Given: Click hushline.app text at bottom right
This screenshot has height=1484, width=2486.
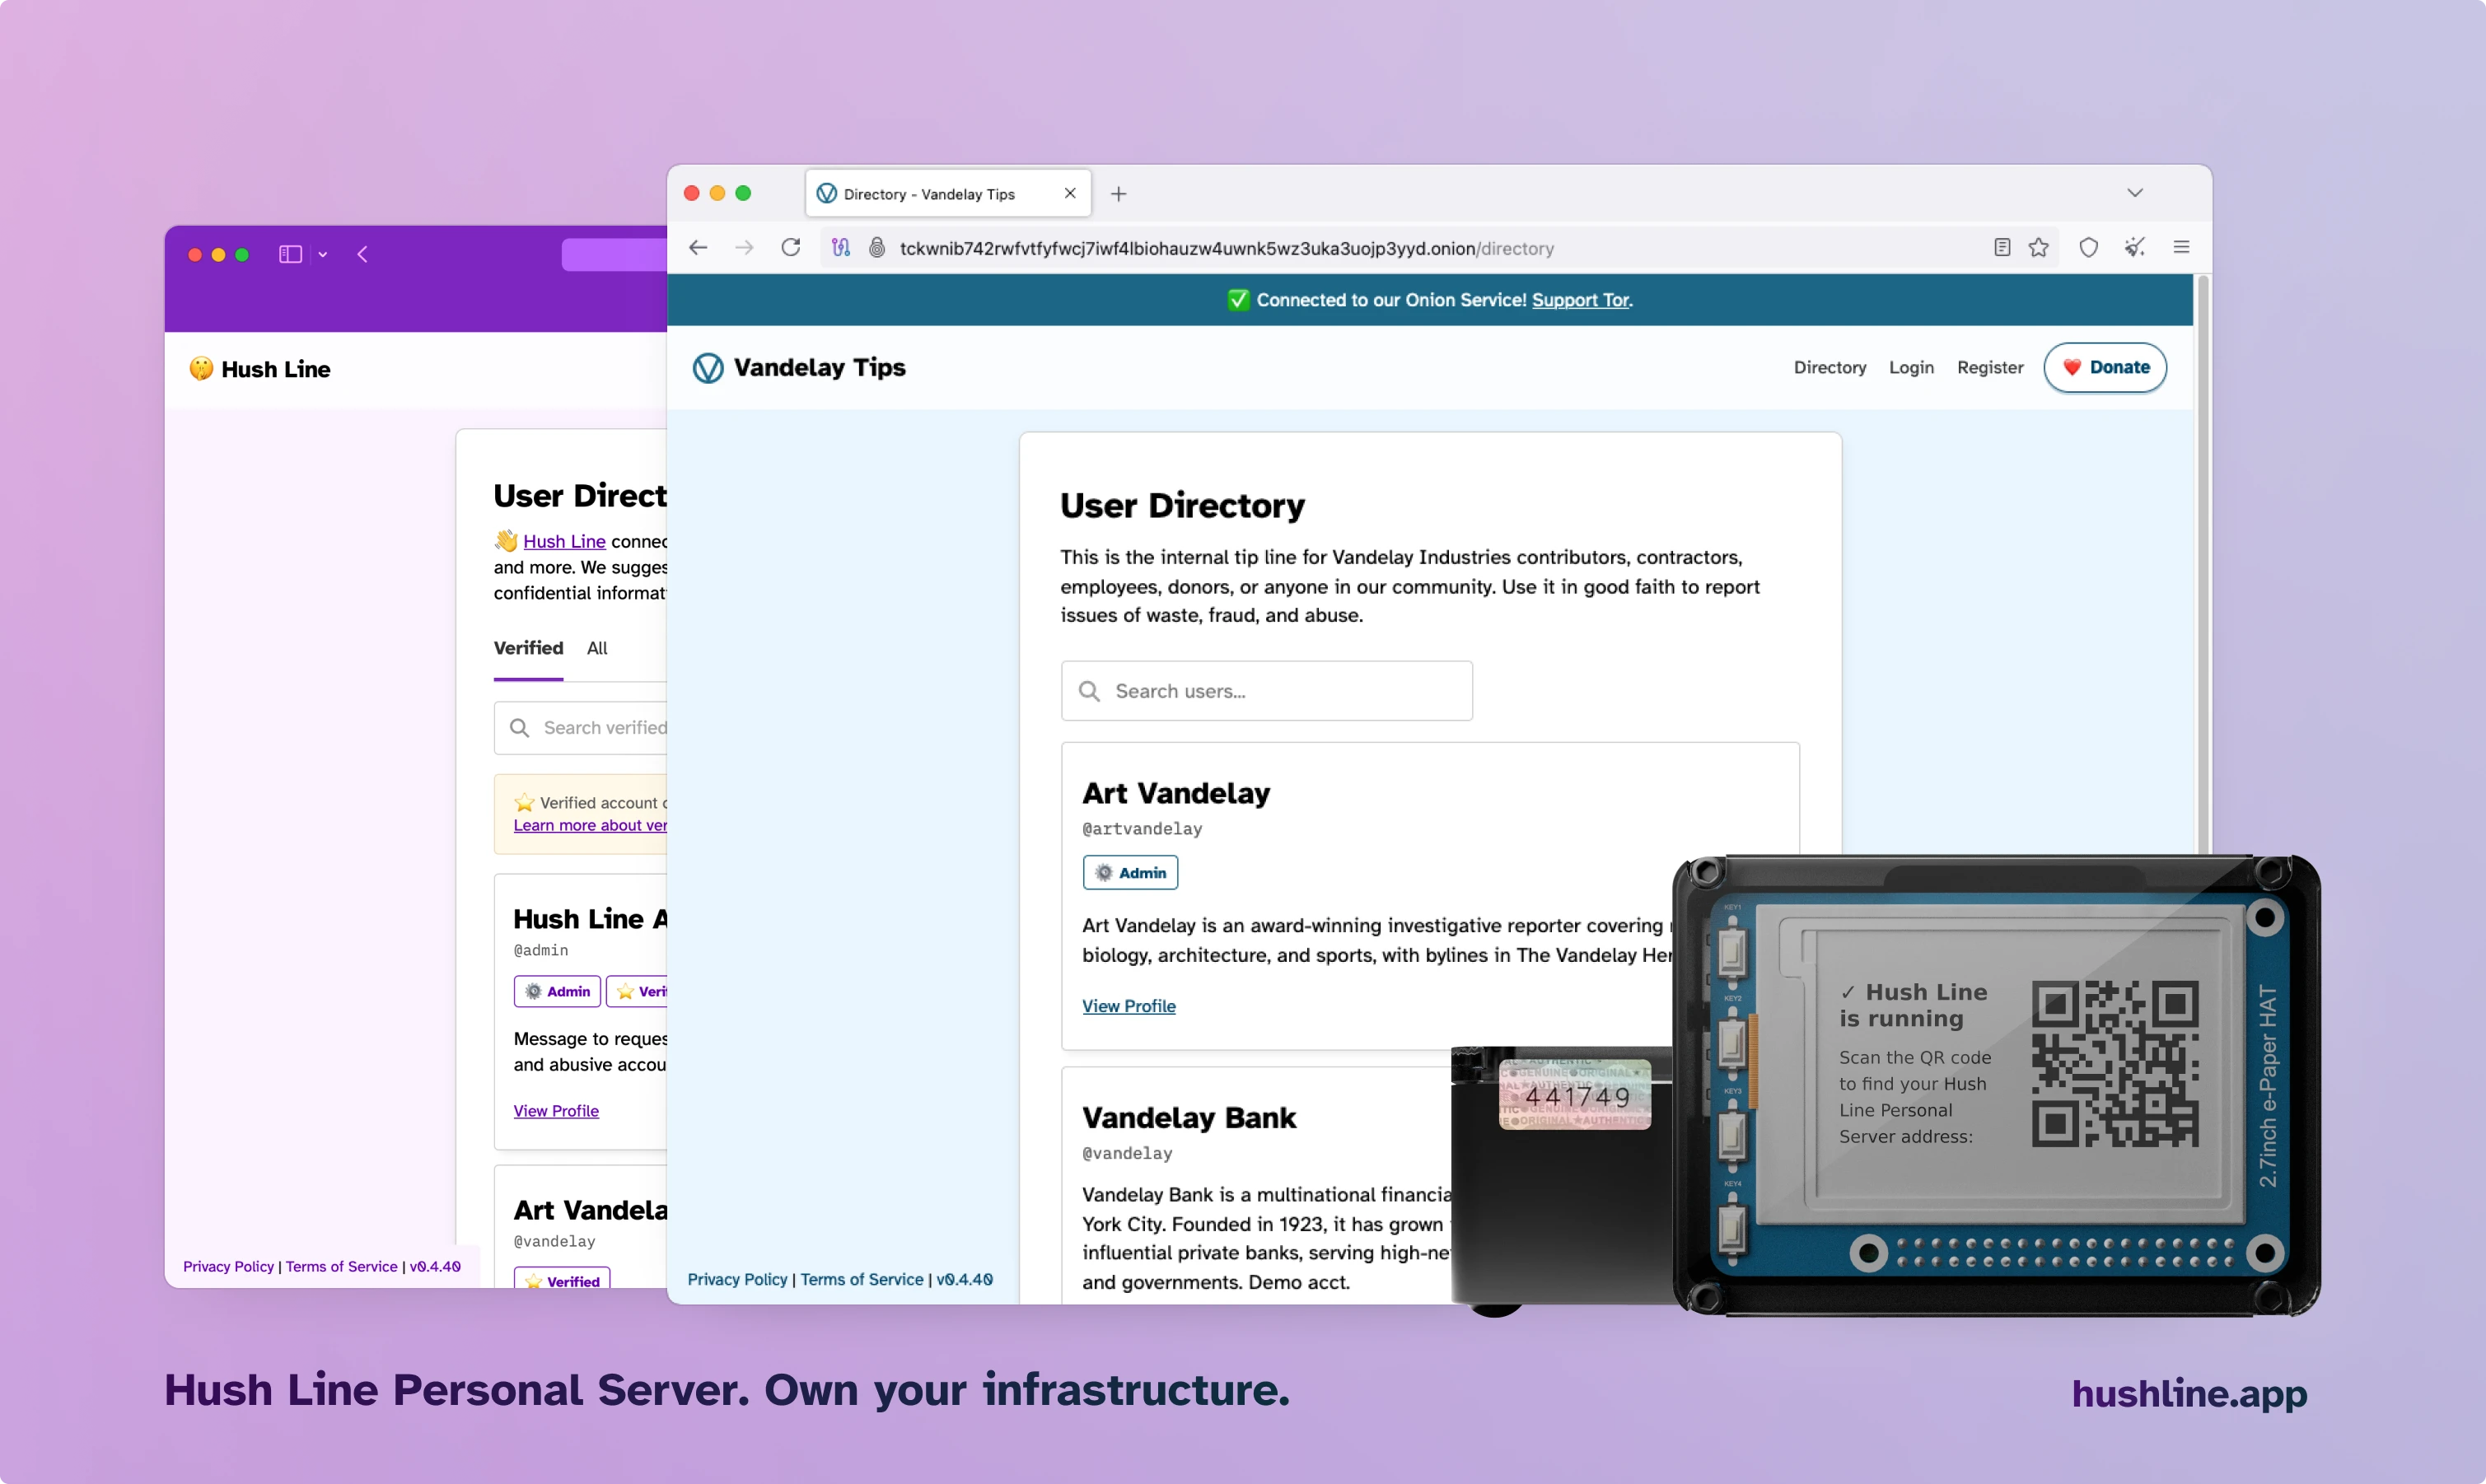Looking at the screenshot, I should (x=2189, y=1394).
